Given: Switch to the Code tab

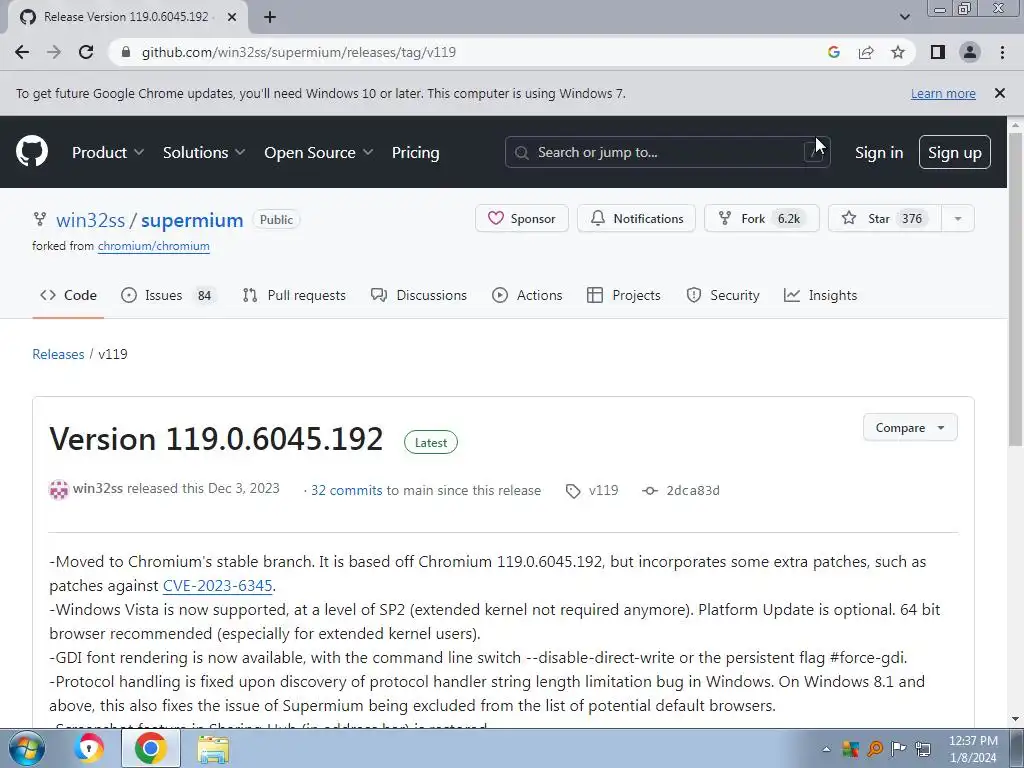Looking at the screenshot, I should (69, 295).
